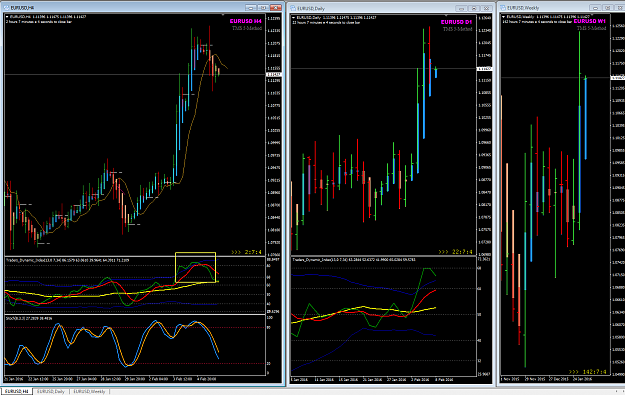The image size is (625, 395).
Task: Maximize the EURUSD,Daily chart window
Action: [474, 8]
